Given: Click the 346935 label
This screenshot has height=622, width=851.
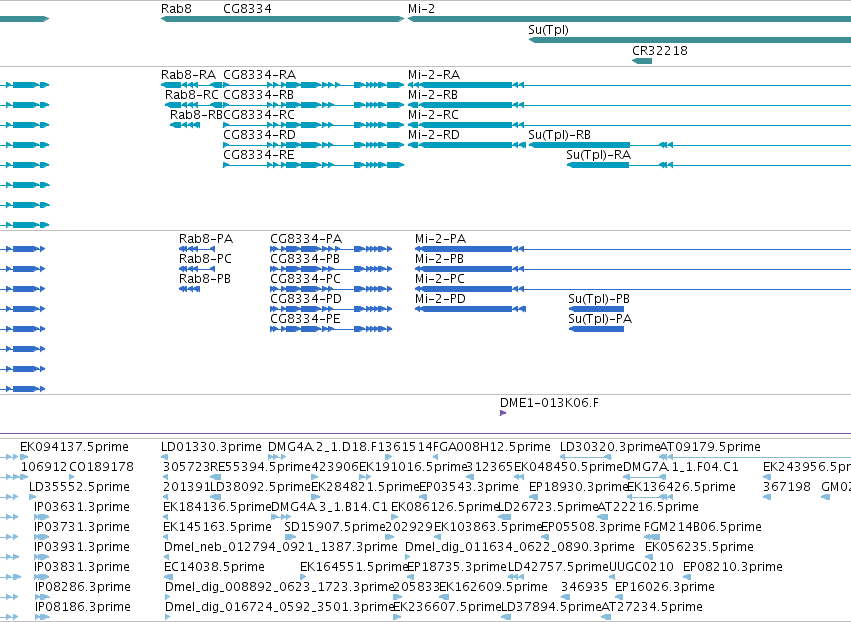Looking at the screenshot, I should pyautogui.click(x=585, y=587).
